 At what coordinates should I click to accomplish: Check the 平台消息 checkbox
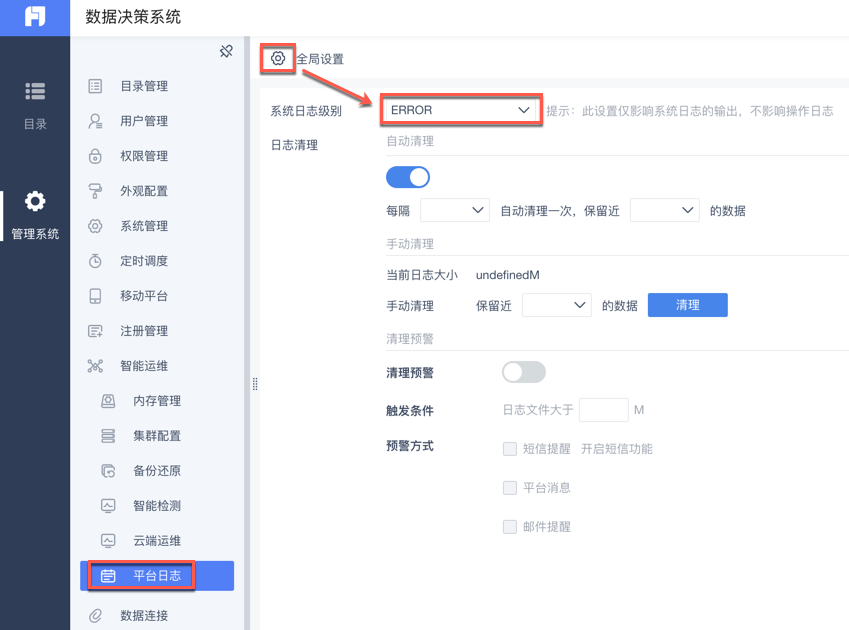[510, 488]
